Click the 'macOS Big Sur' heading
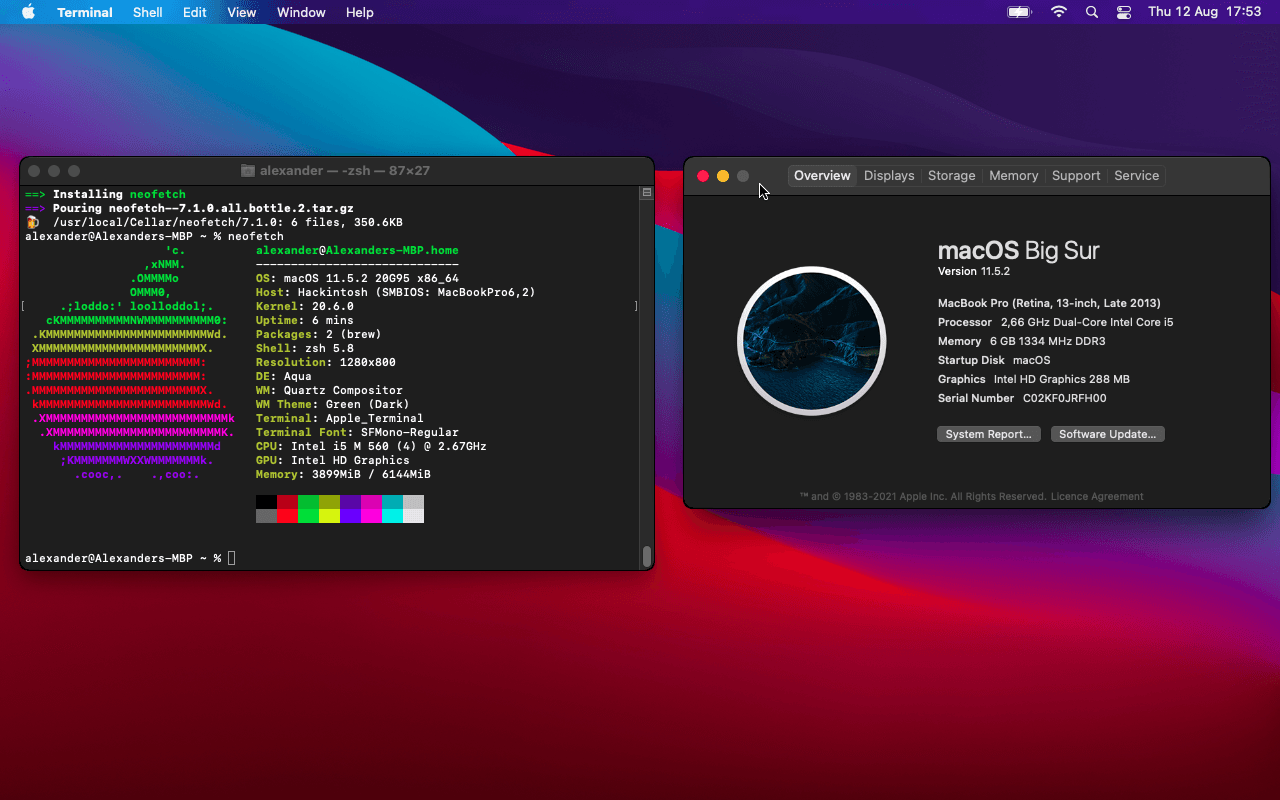 click(x=1018, y=250)
